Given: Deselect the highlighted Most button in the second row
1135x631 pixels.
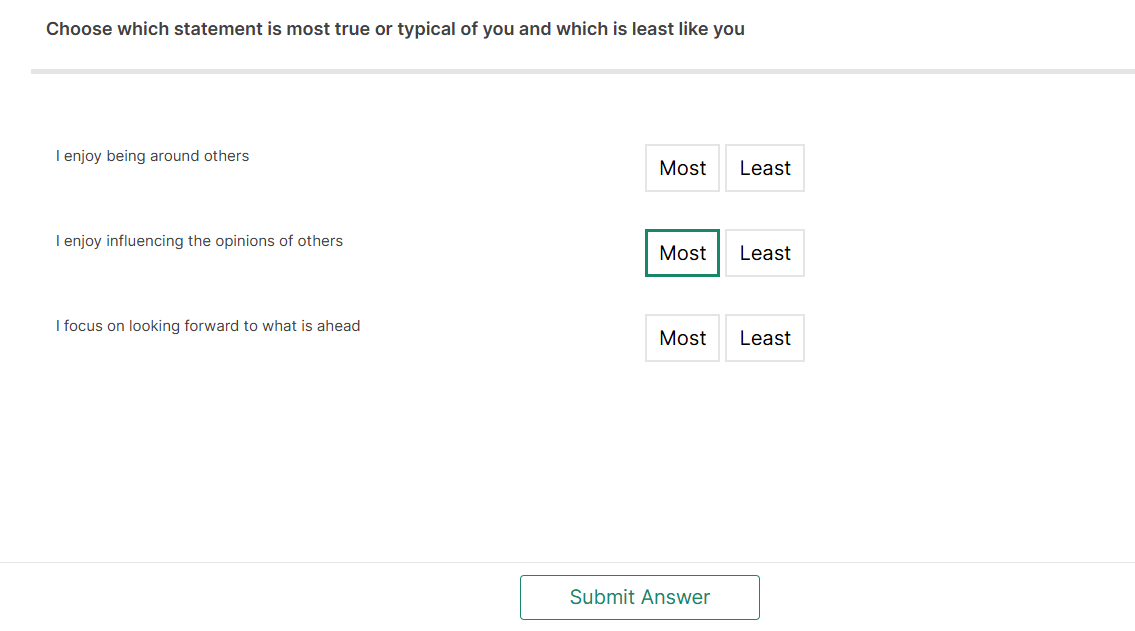Looking at the screenshot, I should coord(682,253).
